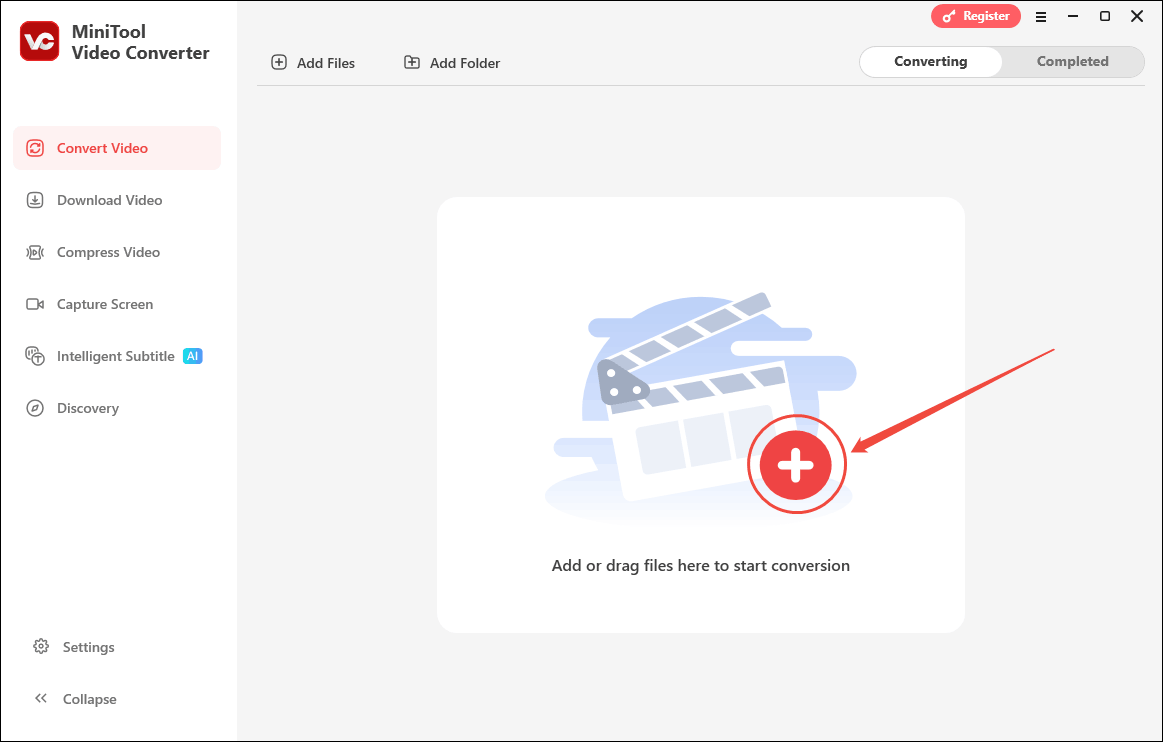Click the red plus button to add files

coord(797,464)
